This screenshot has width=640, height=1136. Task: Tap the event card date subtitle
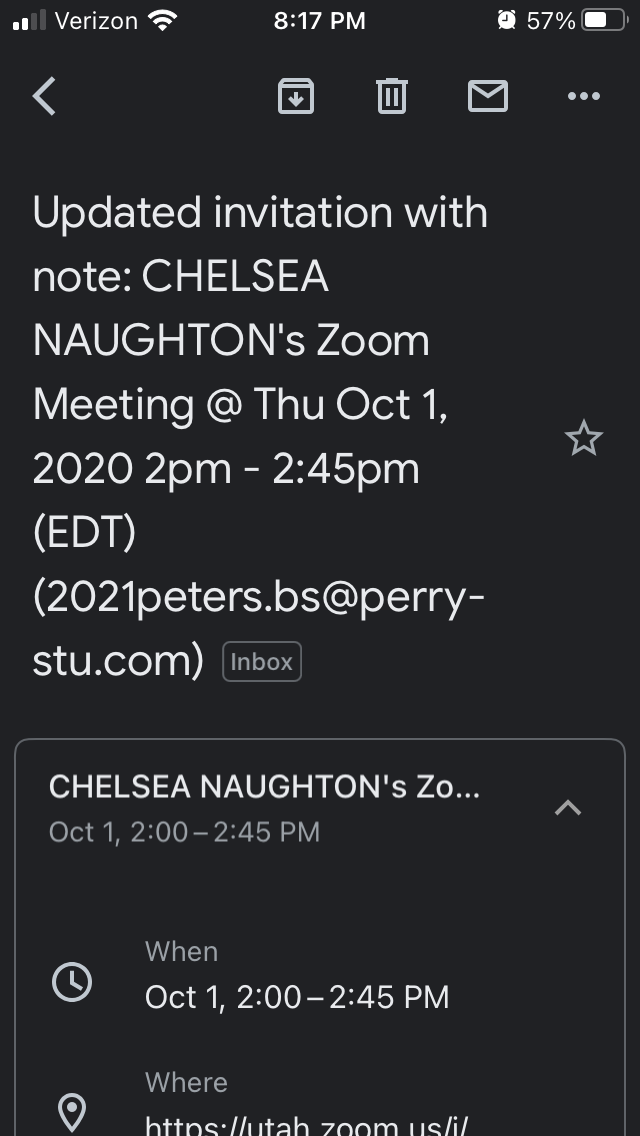point(184,832)
